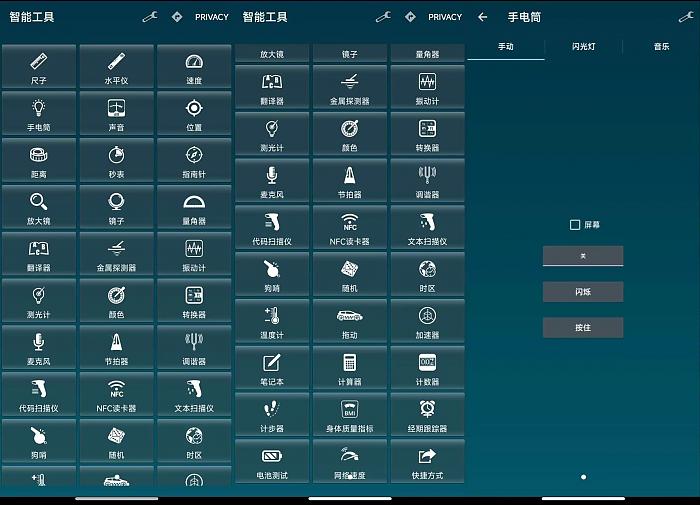Open the 温度计 thermometer tool
Image resolution: width=700 pixels, height=505 pixels.
[272, 321]
